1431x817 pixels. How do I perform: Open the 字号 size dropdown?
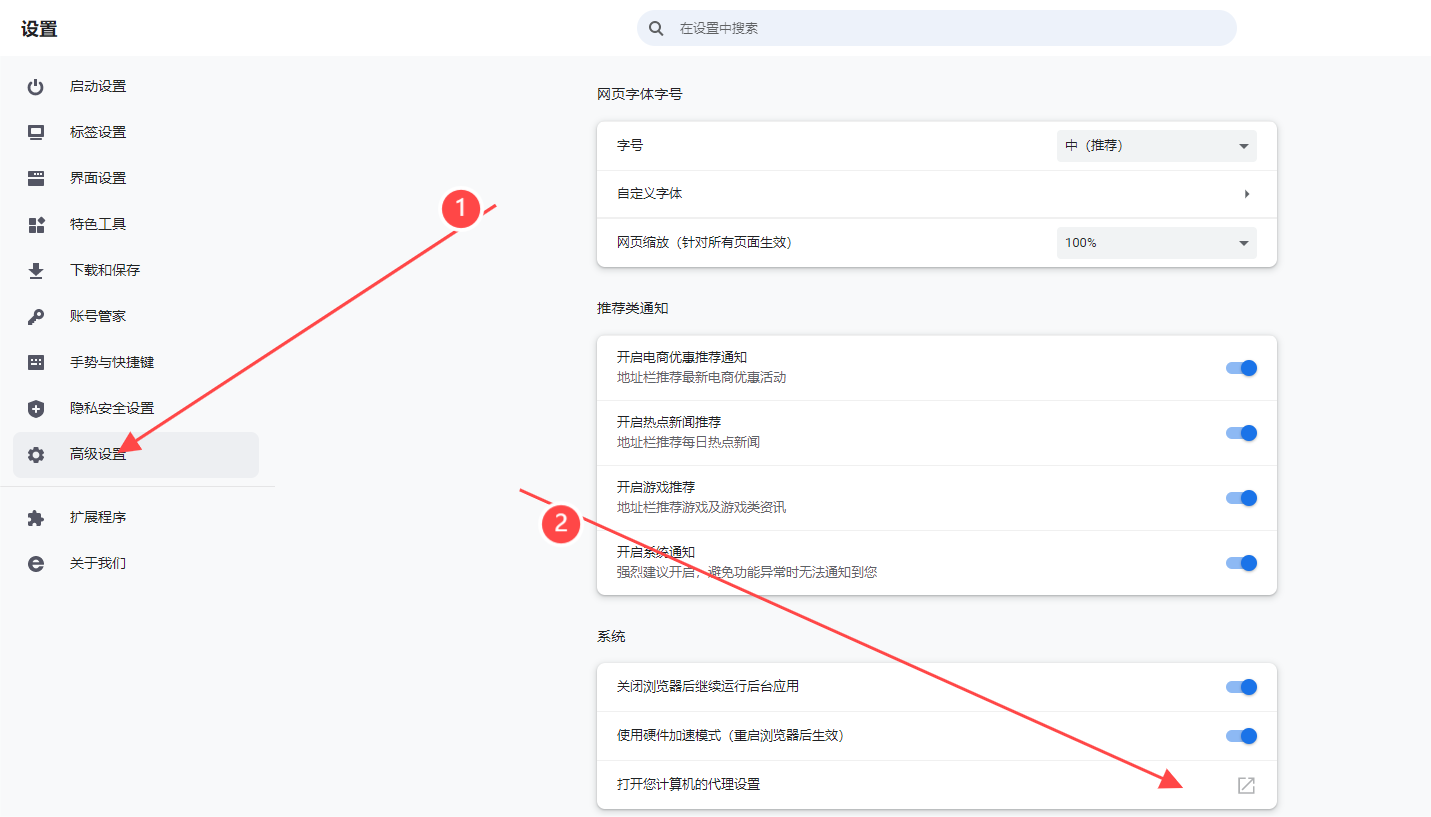click(1156, 145)
